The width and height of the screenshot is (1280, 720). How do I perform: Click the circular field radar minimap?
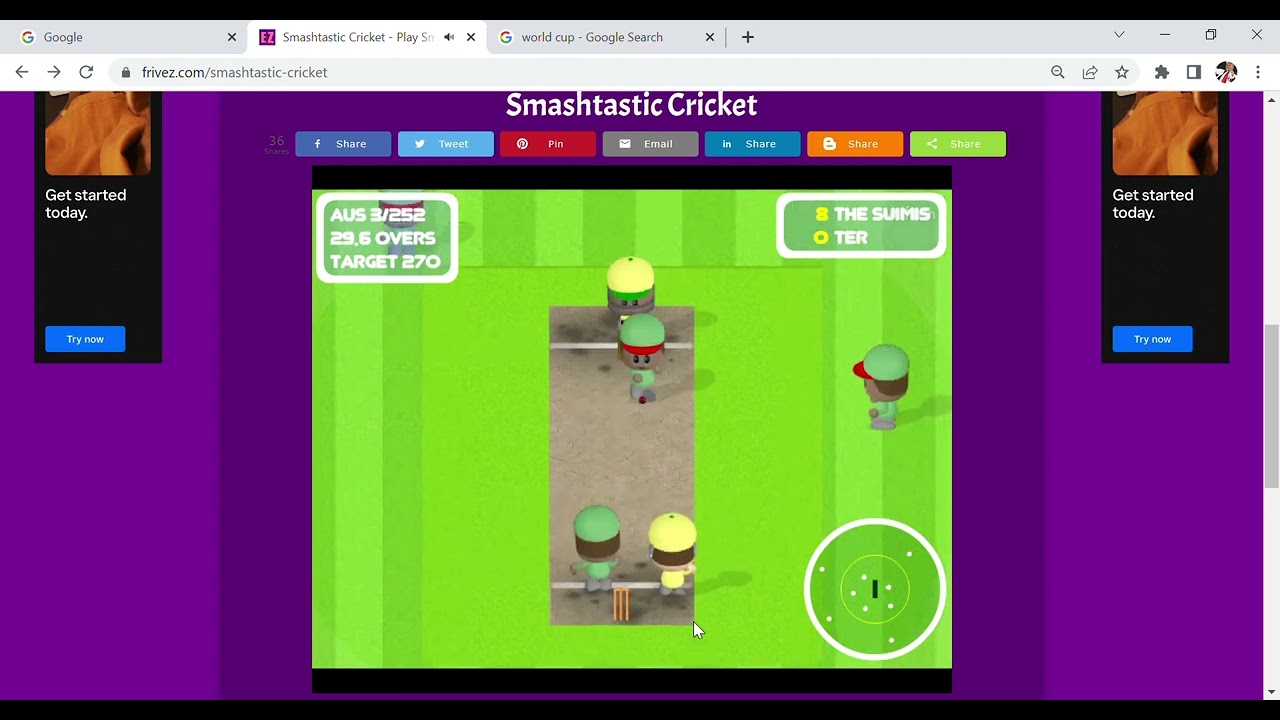click(875, 589)
